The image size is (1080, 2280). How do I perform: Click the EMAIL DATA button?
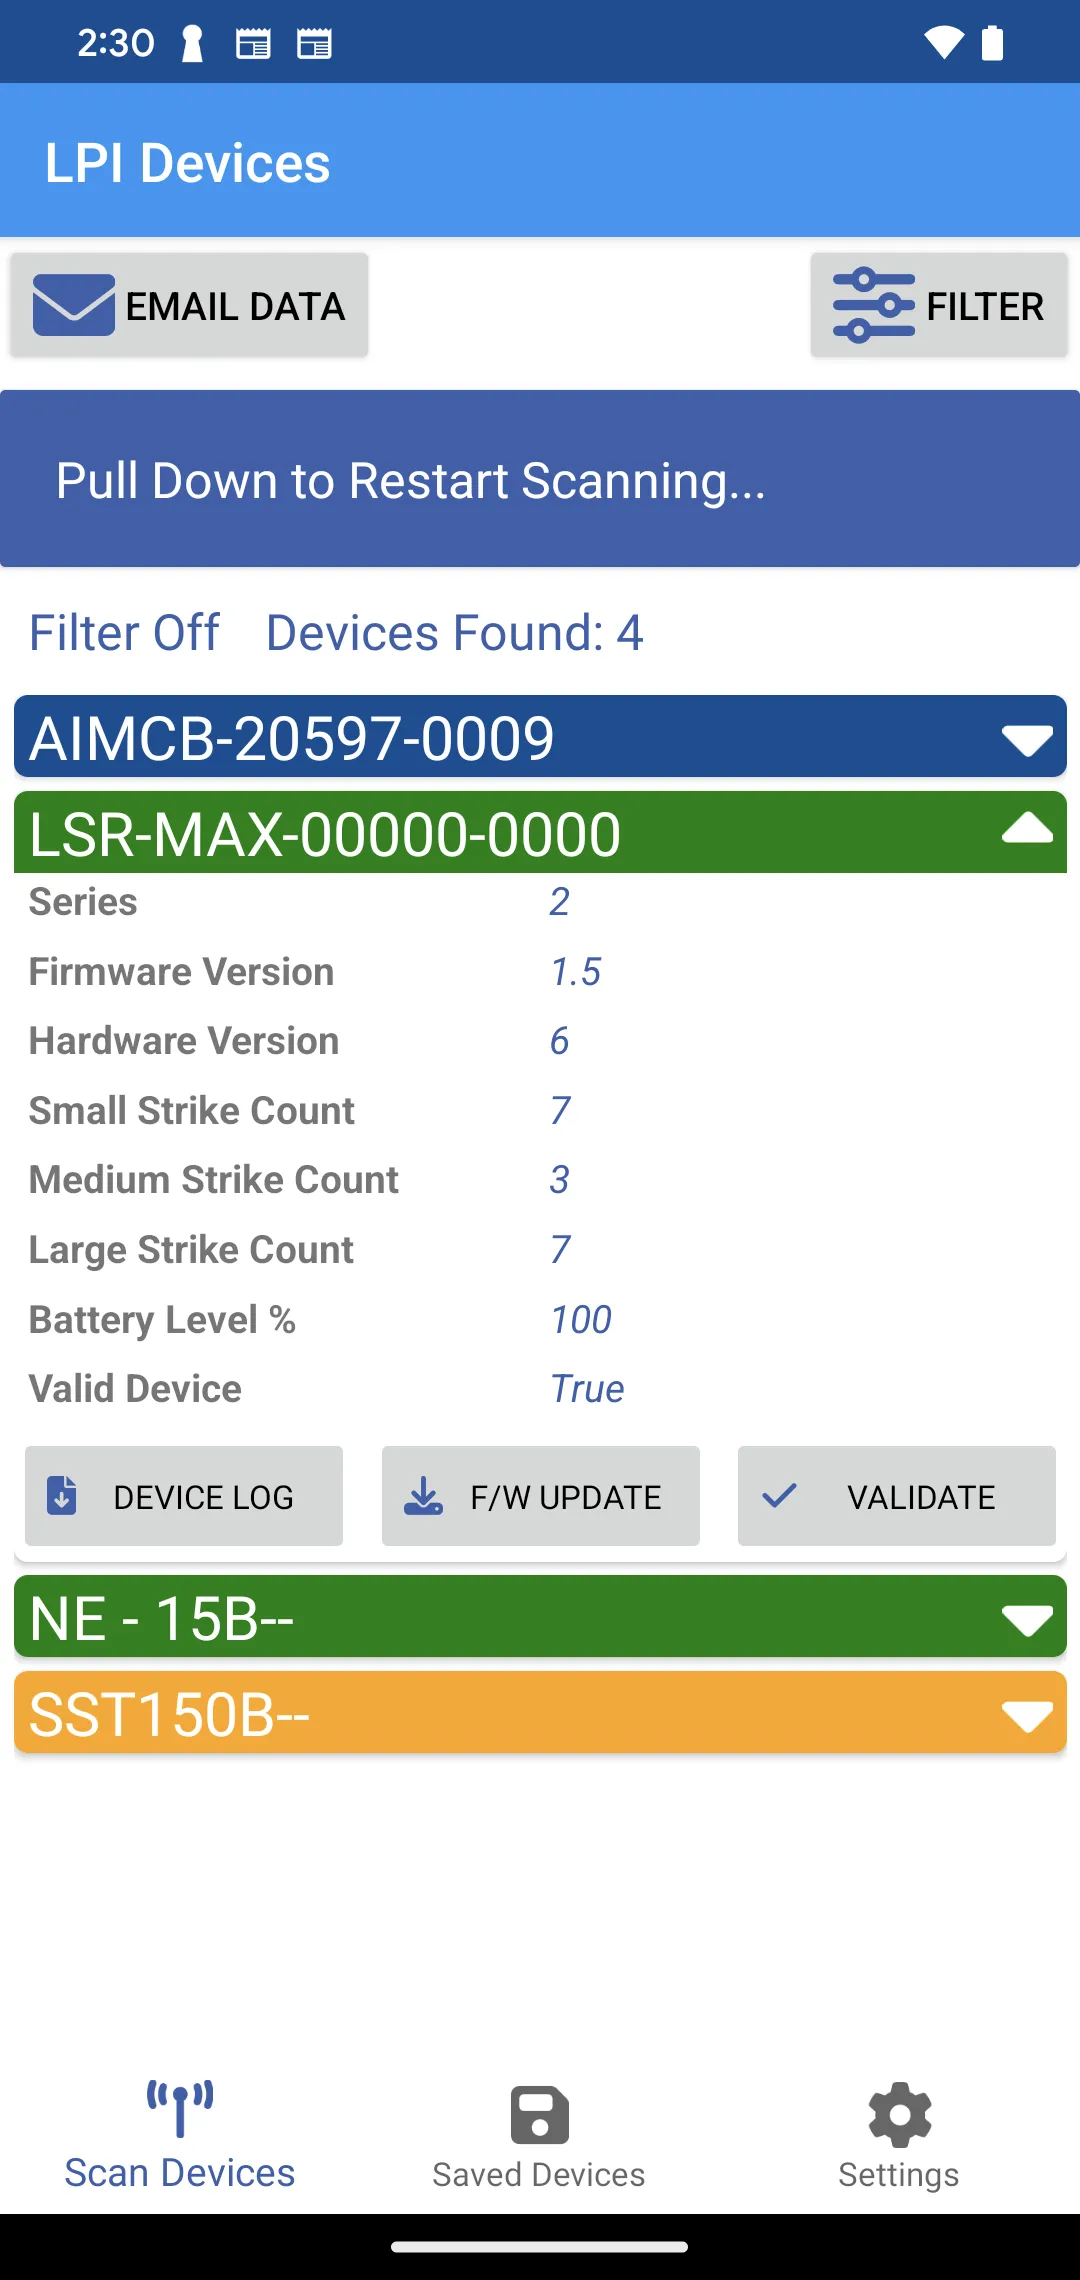pyautogui.click(x=189, y=305)
